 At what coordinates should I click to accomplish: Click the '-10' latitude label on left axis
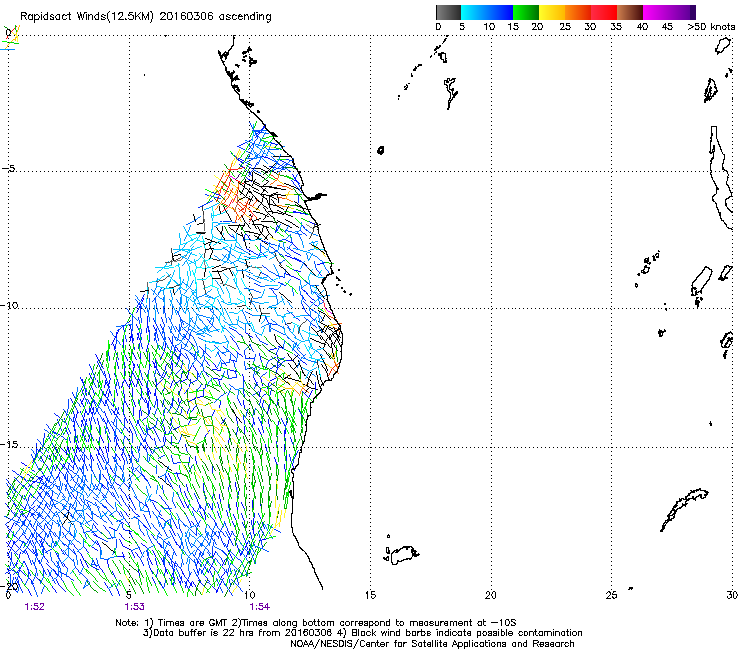pyautogui.click(x=10, y=305)
